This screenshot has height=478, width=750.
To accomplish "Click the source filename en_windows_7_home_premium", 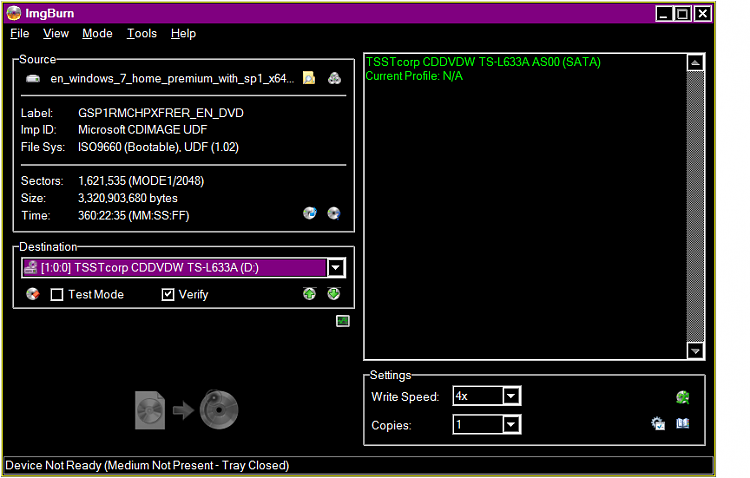I will tap(172, 78).
